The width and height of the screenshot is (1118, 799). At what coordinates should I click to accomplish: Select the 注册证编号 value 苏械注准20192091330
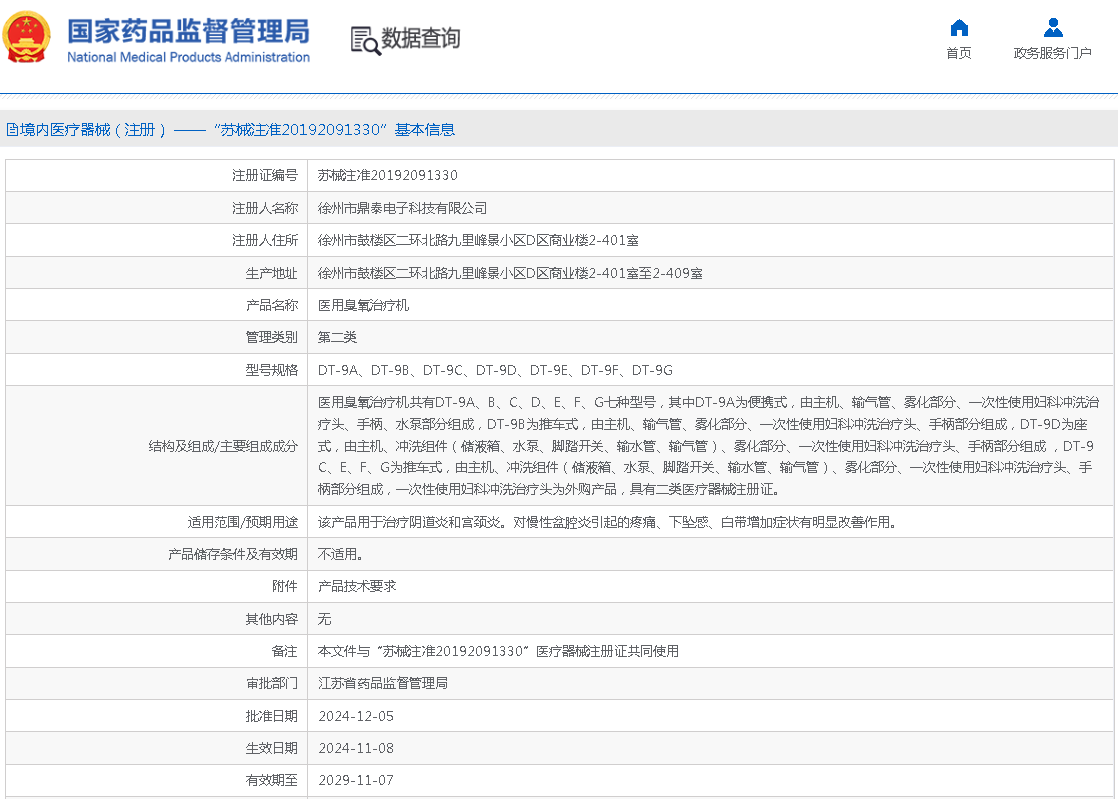tap(388, 175)
